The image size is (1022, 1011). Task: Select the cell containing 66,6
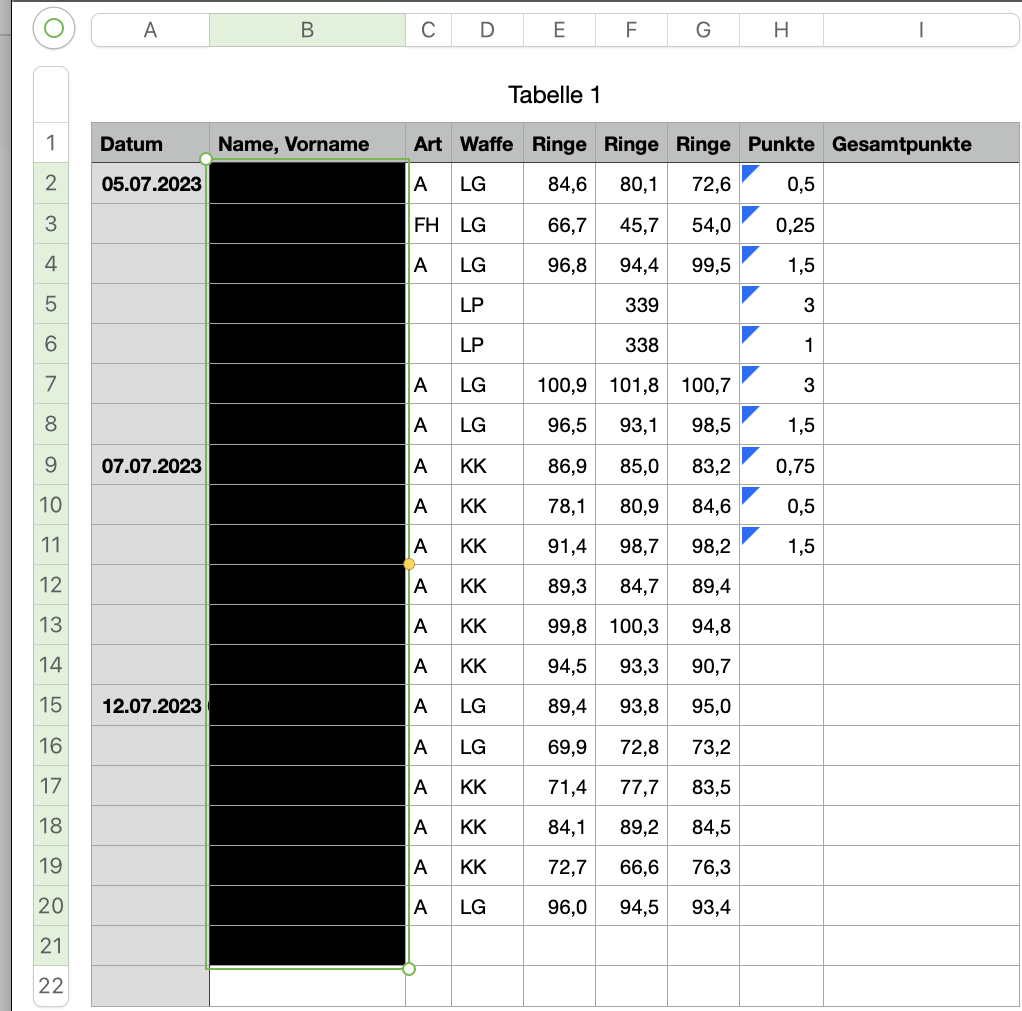point(631,866)
